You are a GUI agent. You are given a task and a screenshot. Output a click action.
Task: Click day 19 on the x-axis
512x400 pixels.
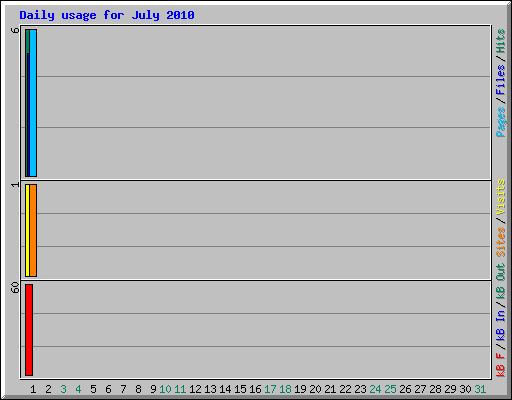click(300, 389)
